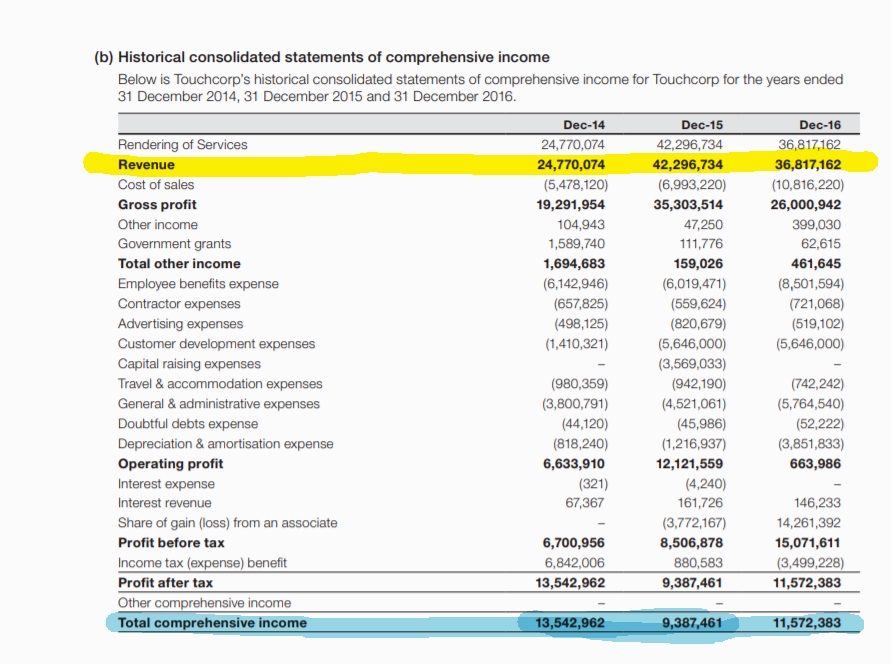
Task: Click the 'Other comprehensive income' row label
Action: tap(205, 603)
